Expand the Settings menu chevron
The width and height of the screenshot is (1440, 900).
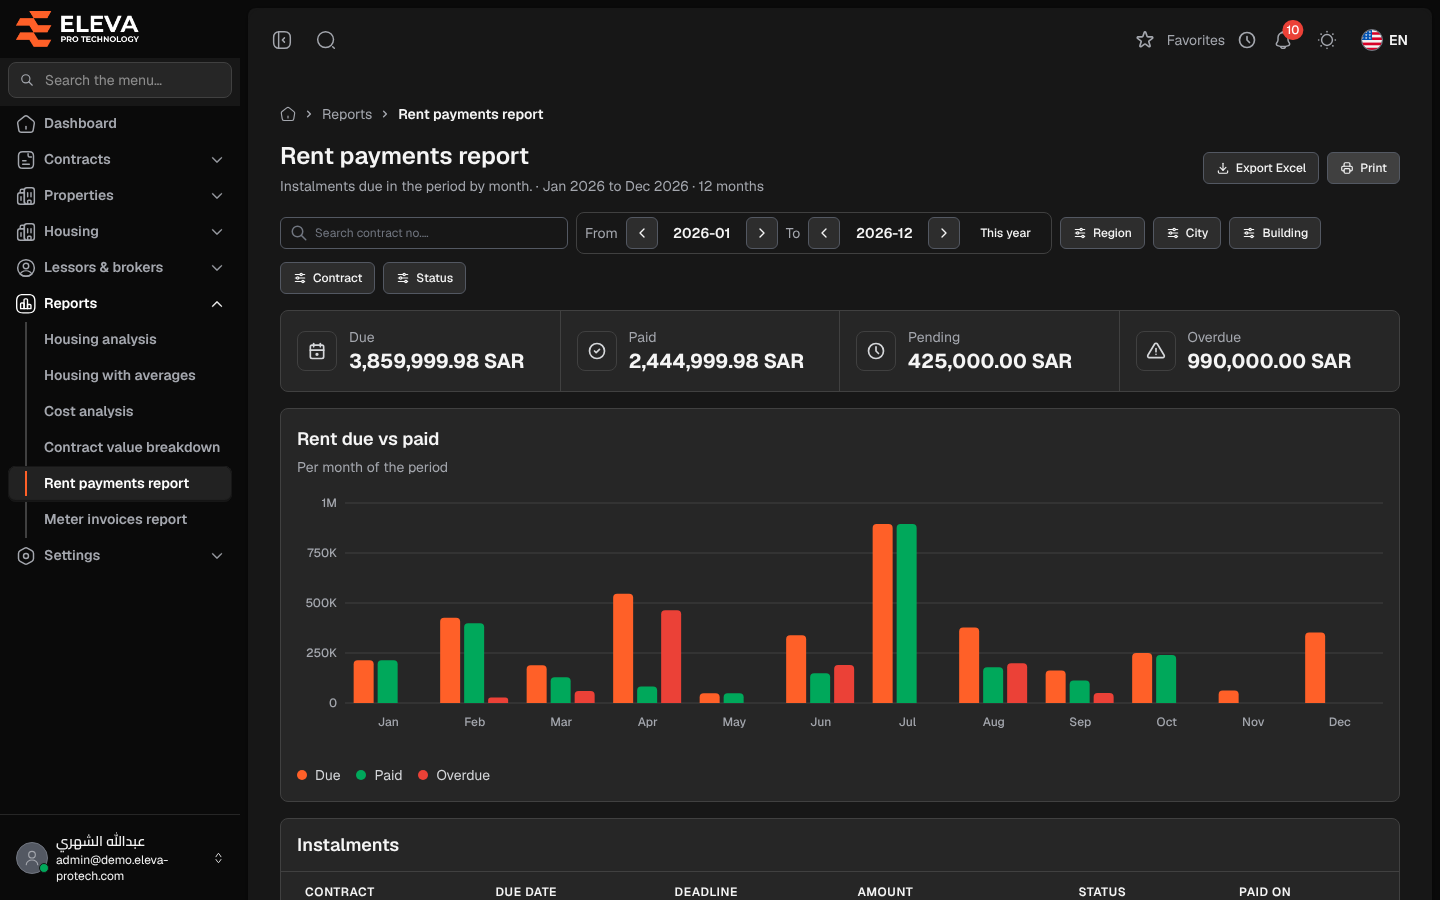(x=217, y=556)
